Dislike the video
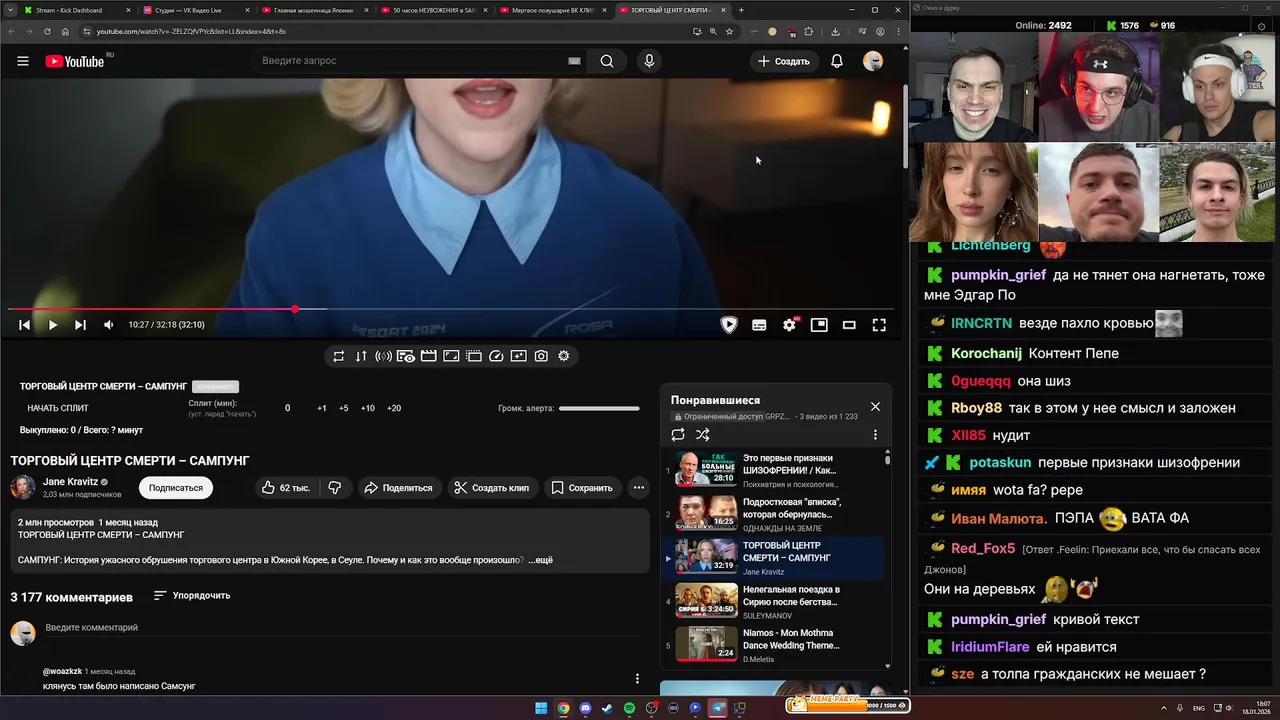Viewport: 1280px width, 720px height. click(x=335, y=488)
